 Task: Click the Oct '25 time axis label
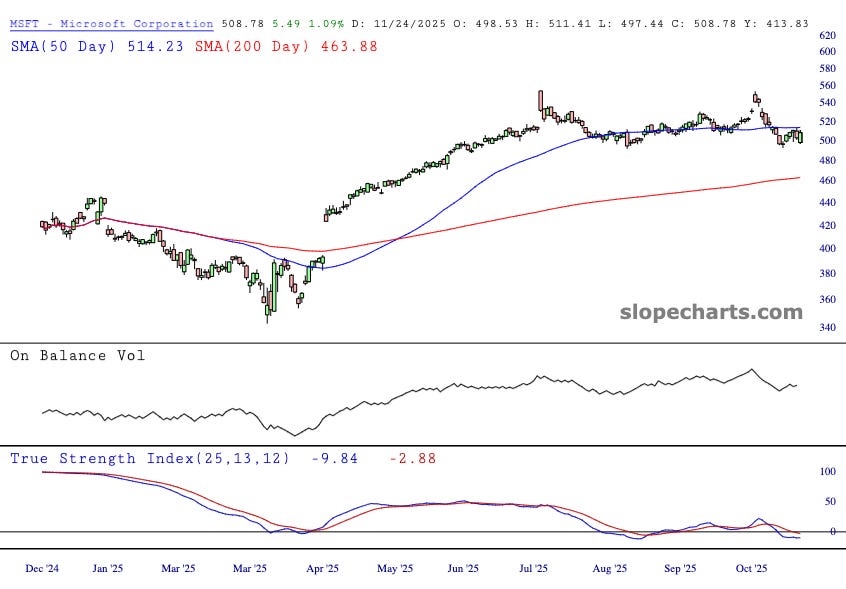(751, 569)
